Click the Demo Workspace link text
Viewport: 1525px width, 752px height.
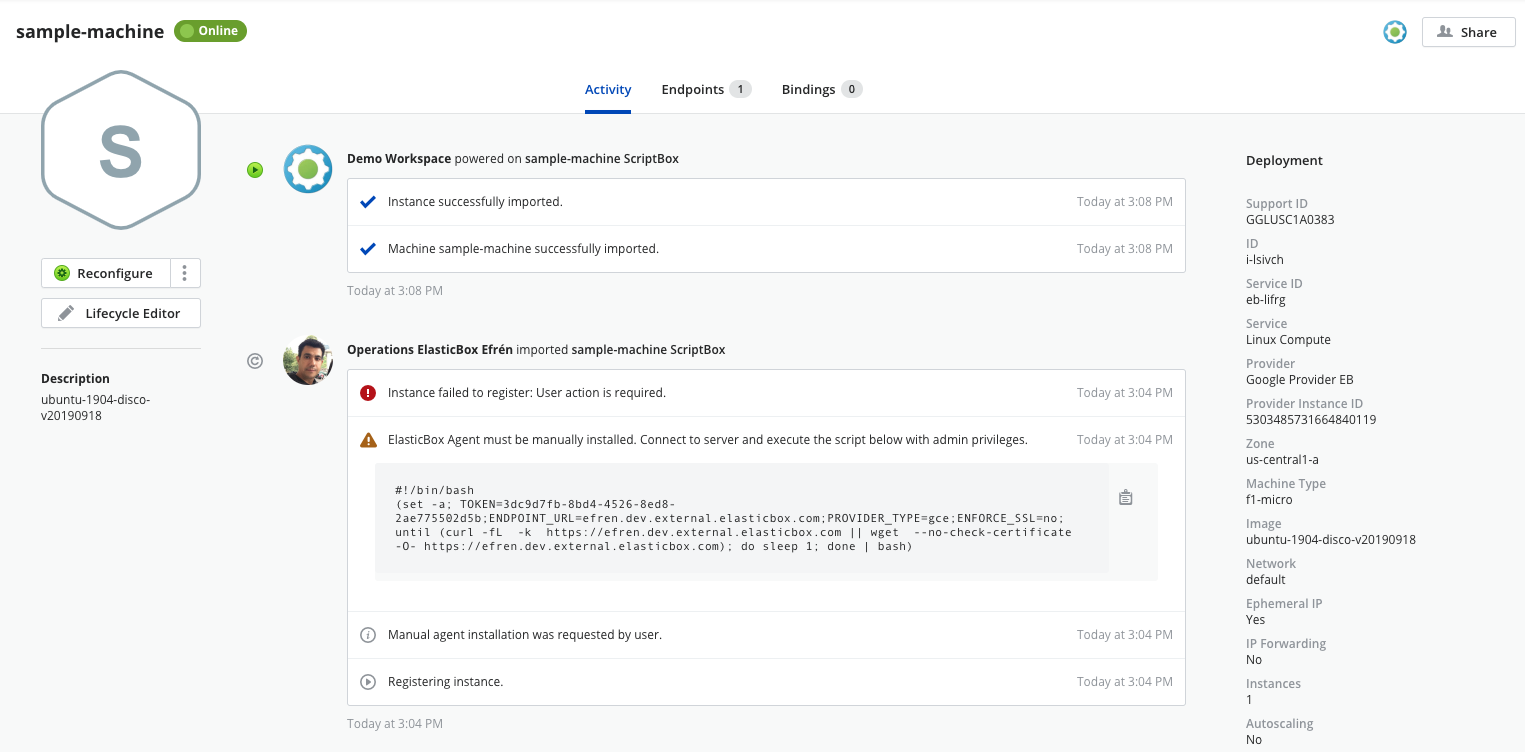[x=399, y=159]
